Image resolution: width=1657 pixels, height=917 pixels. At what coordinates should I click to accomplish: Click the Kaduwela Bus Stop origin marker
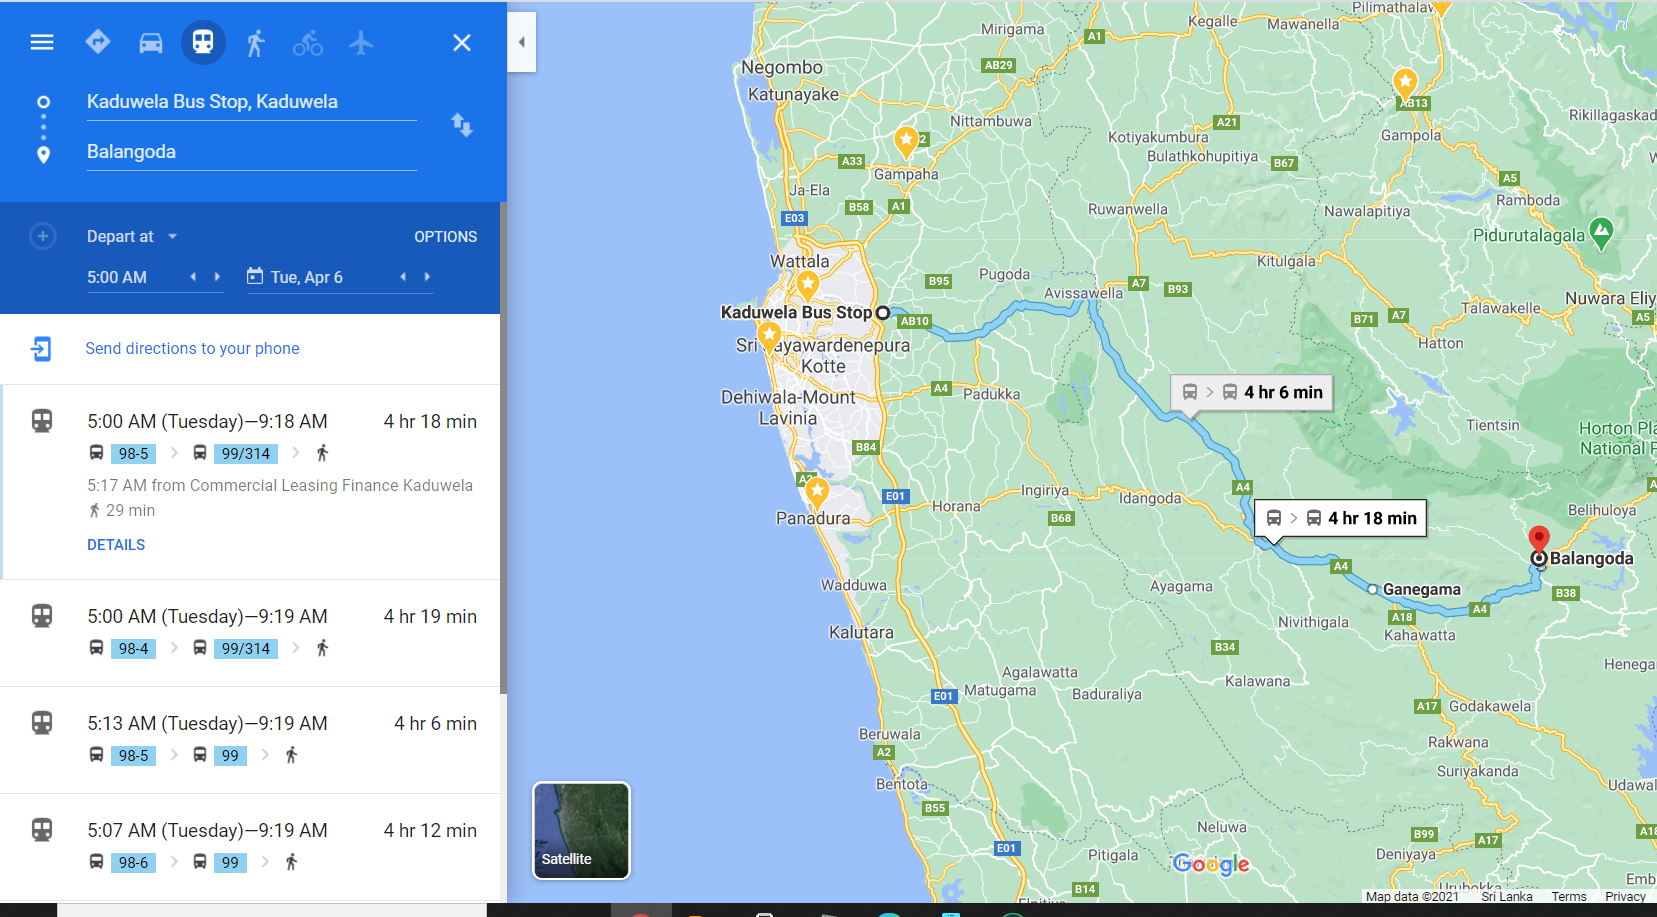click(x=883, y=313)
